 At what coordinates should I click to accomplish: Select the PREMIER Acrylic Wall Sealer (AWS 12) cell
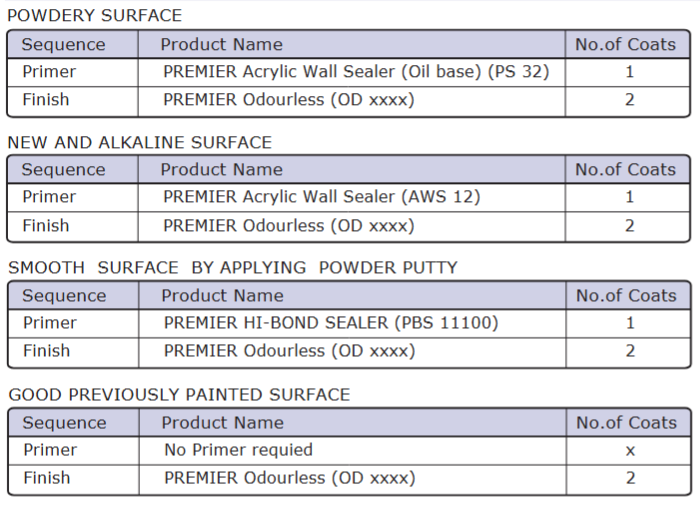tap(321, 197)
